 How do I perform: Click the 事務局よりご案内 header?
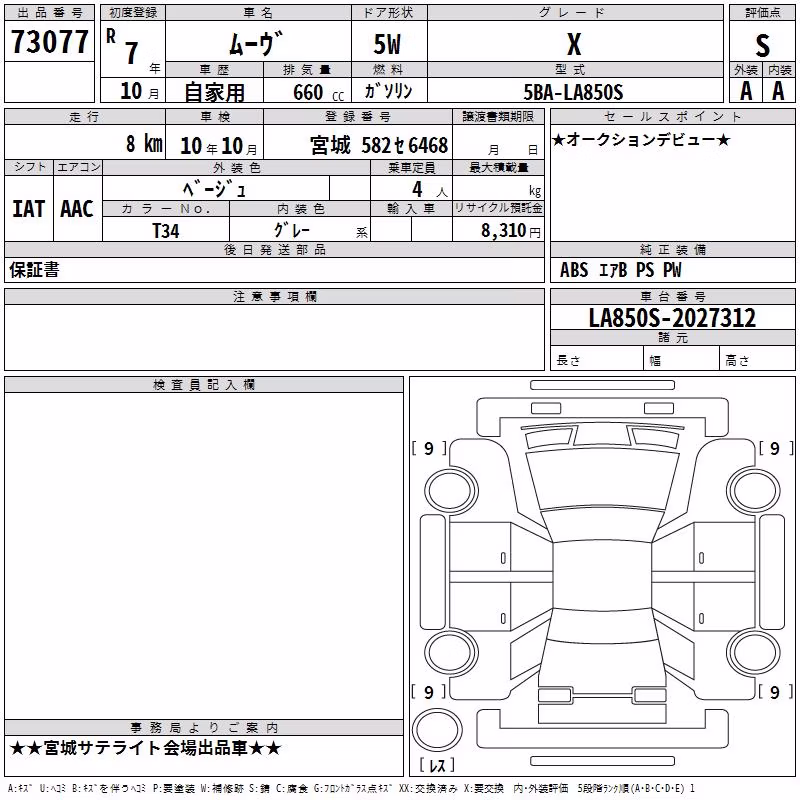click(204, 728)
